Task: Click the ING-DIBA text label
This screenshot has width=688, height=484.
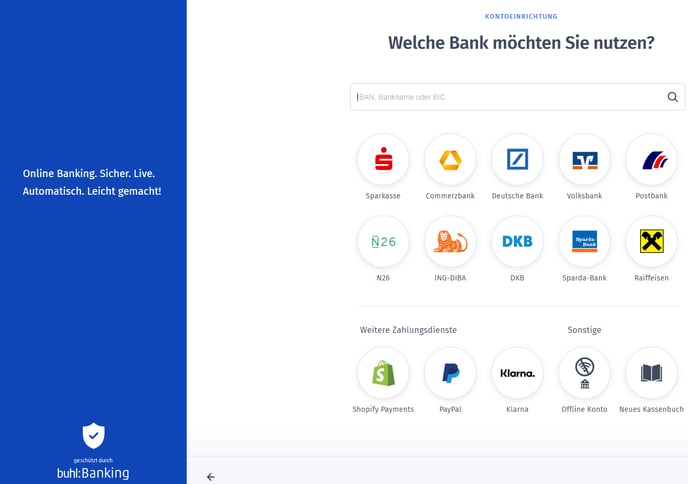Action: [x=450, y=278]
